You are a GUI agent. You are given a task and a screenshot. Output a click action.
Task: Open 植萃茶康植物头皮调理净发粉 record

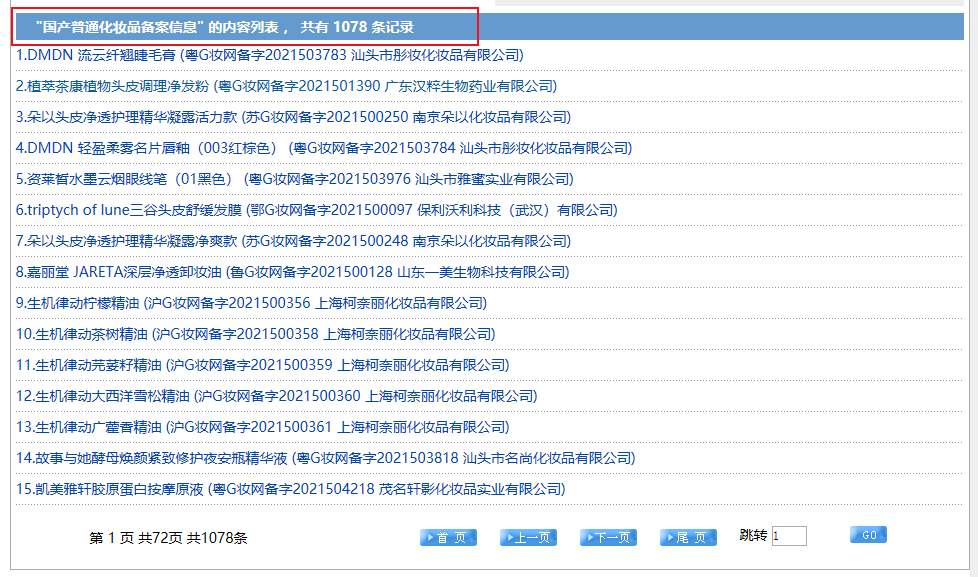(x=286, y=86)
